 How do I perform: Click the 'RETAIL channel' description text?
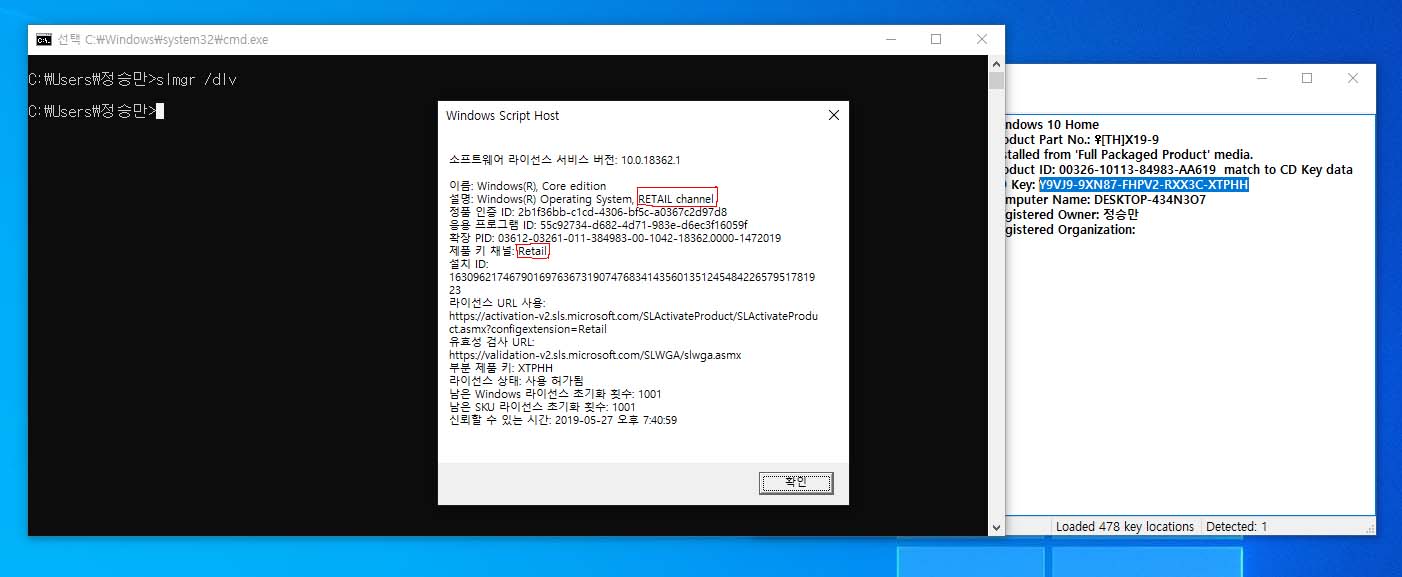click(677, 199)
